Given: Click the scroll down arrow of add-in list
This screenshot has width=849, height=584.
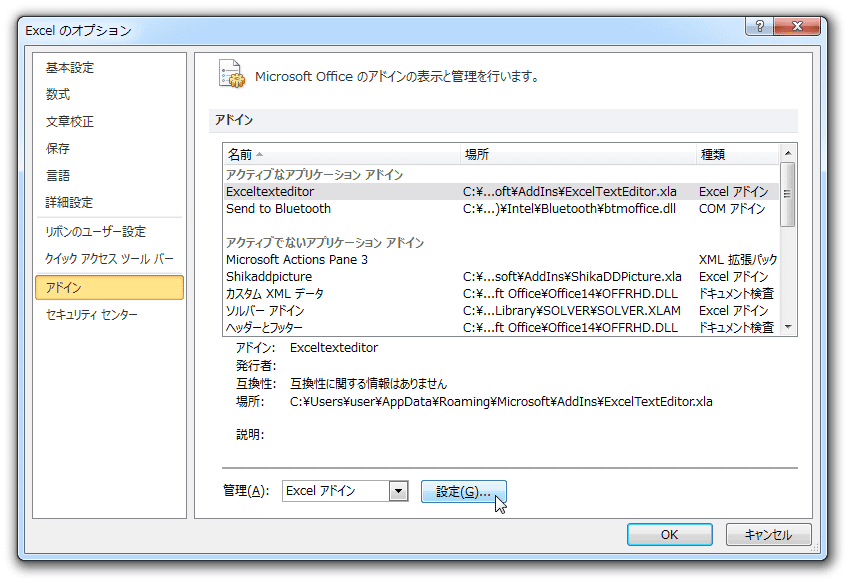Looking at the screenshot, I should pyautogui.click(x=788, y=326).
